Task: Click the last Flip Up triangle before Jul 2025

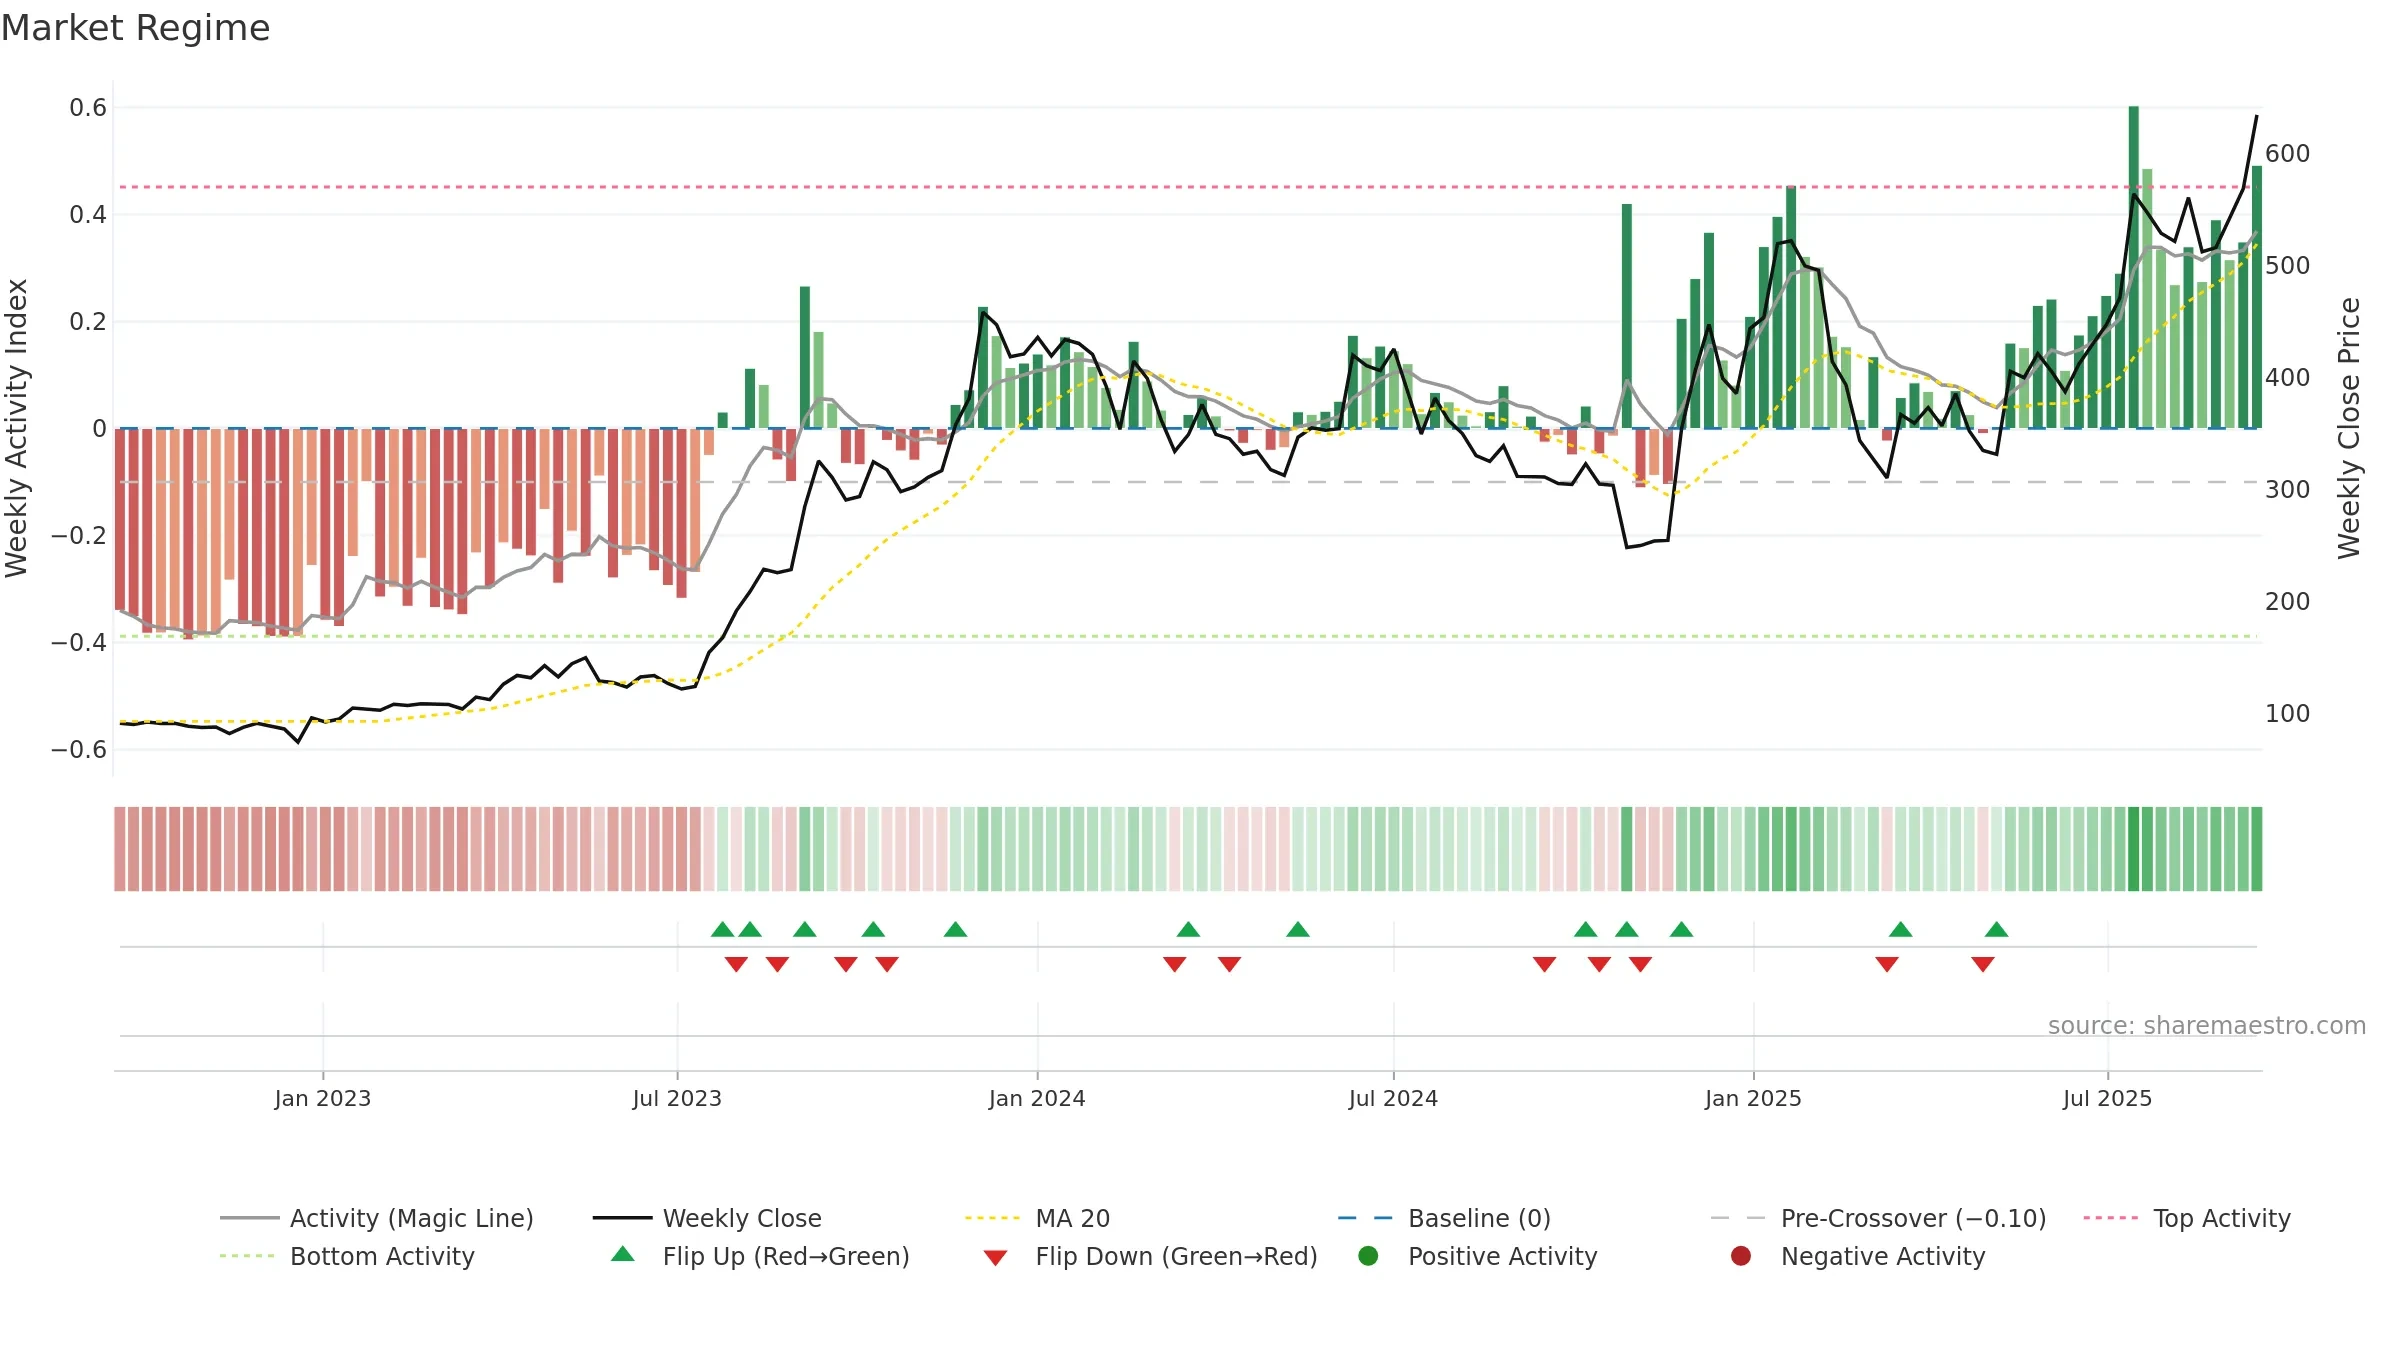Action: pyautogui.click(x=1997, y=929)
